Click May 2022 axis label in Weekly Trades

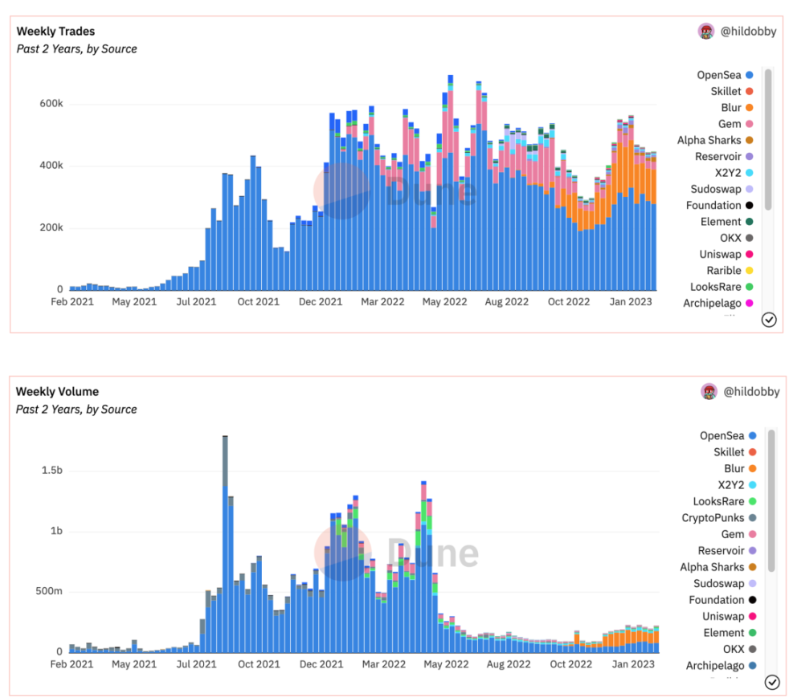[444, 302]
